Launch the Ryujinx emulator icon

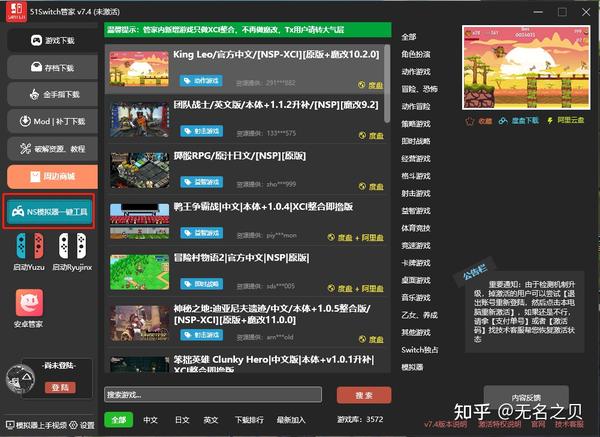pyautogui.click(x=72, y=251)
